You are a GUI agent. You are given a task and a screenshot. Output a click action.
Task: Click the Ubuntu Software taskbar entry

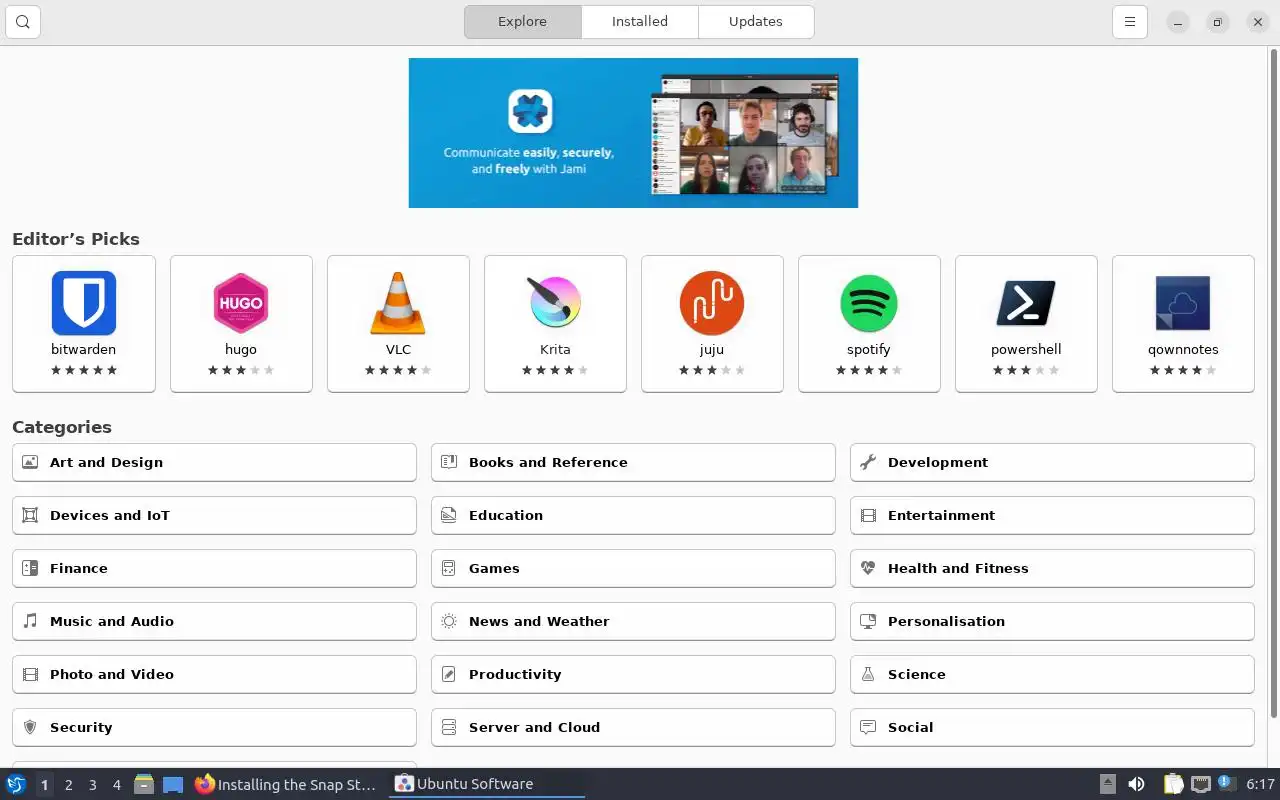tap(486, 784)
